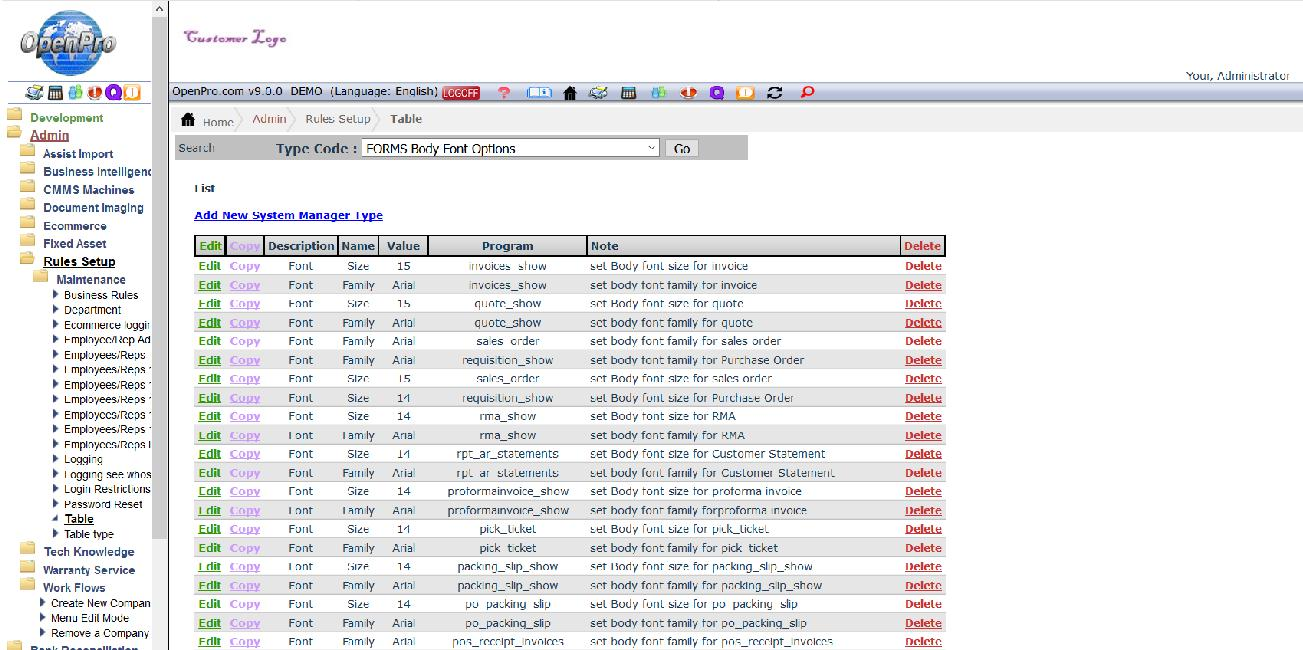Click the sidebar vertical scrollbar
This screenshot has width=1303, height=650.
tap(160, 300)
